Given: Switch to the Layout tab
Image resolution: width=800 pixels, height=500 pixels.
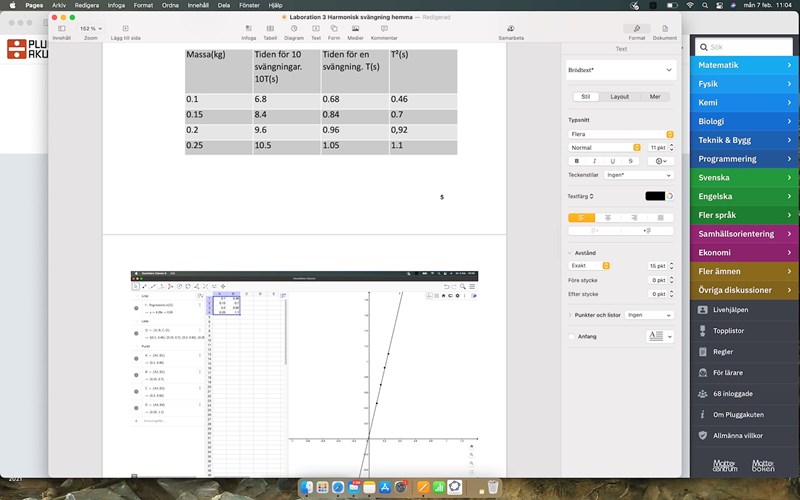Looking at the screenshot, I should click(x=620, y=97).
